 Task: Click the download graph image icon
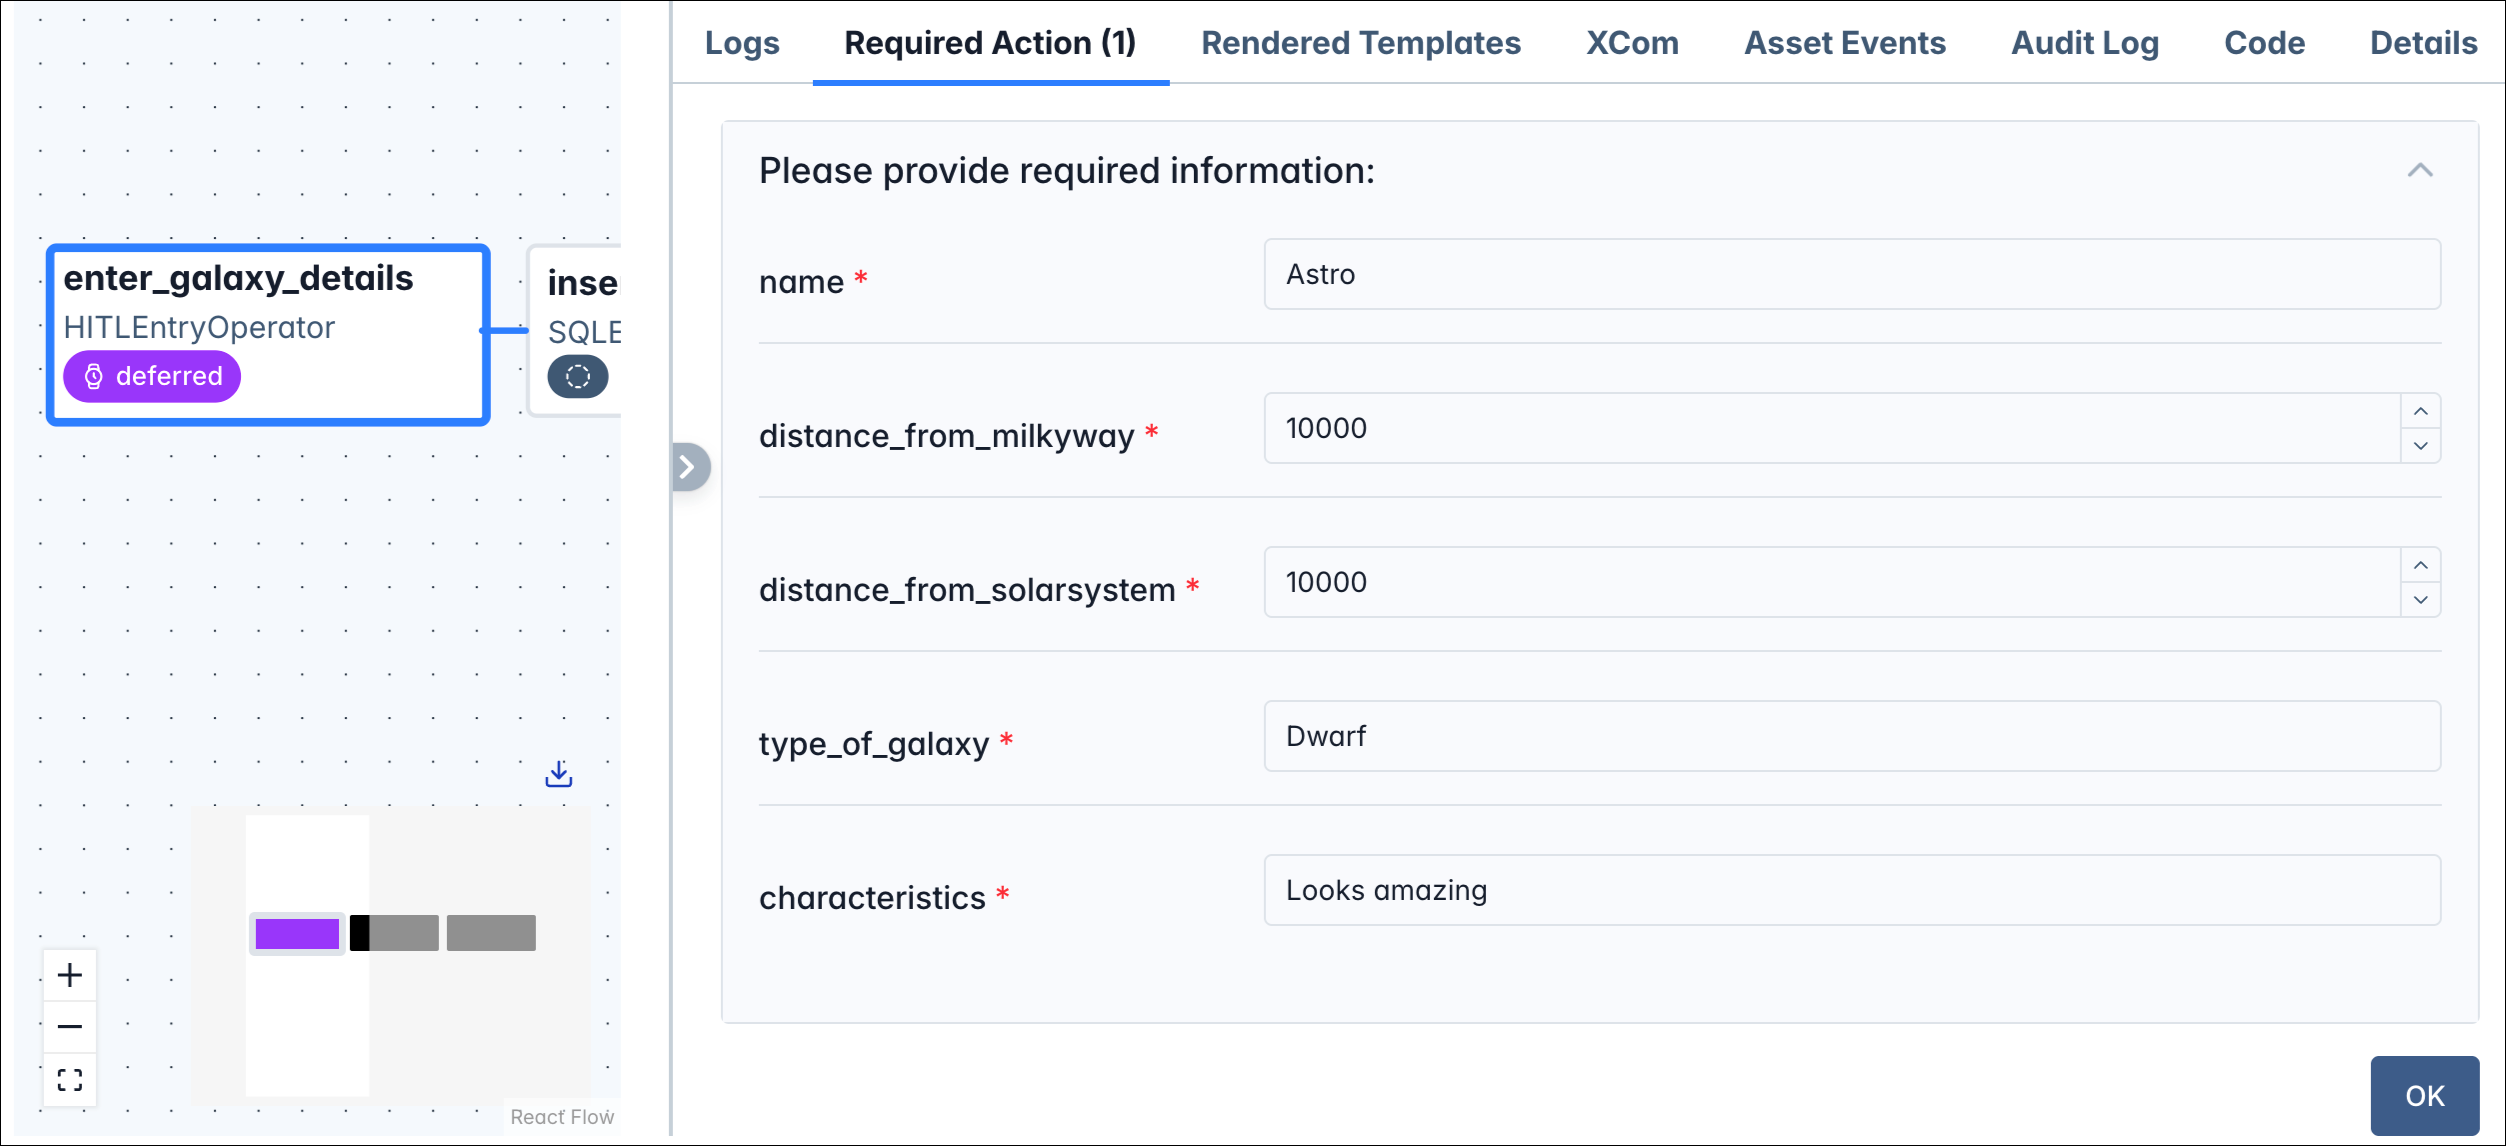coord(558,774)
